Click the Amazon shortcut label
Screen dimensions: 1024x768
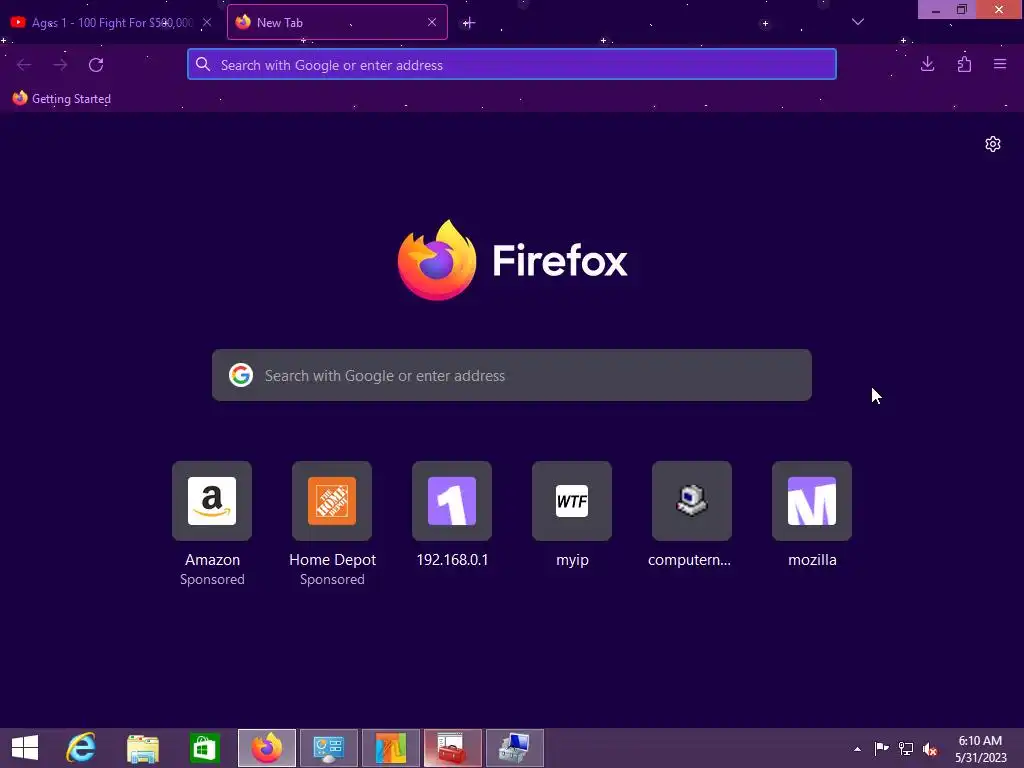[212, 560]
